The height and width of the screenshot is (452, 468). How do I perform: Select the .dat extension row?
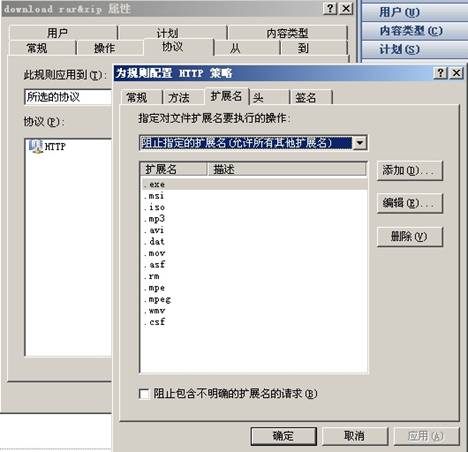(x=255, y=241)
